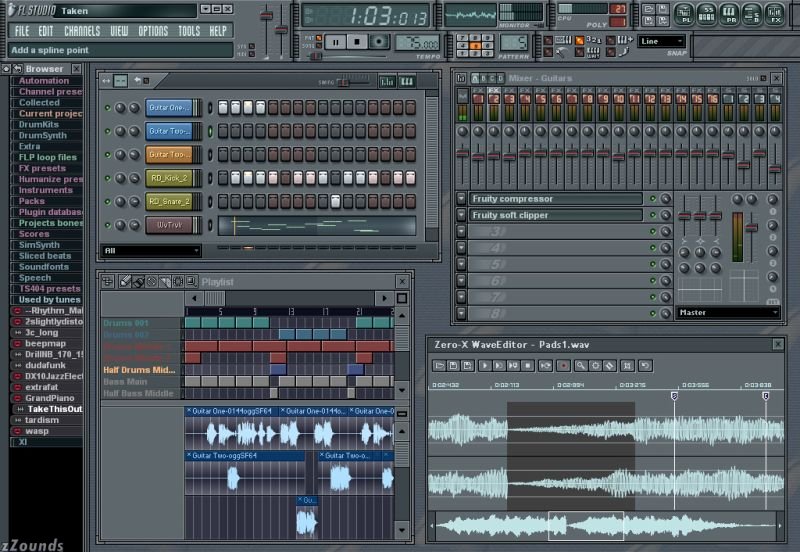Click the RD_Kick_2 channel button
The image size is (800, 552).
169,178
